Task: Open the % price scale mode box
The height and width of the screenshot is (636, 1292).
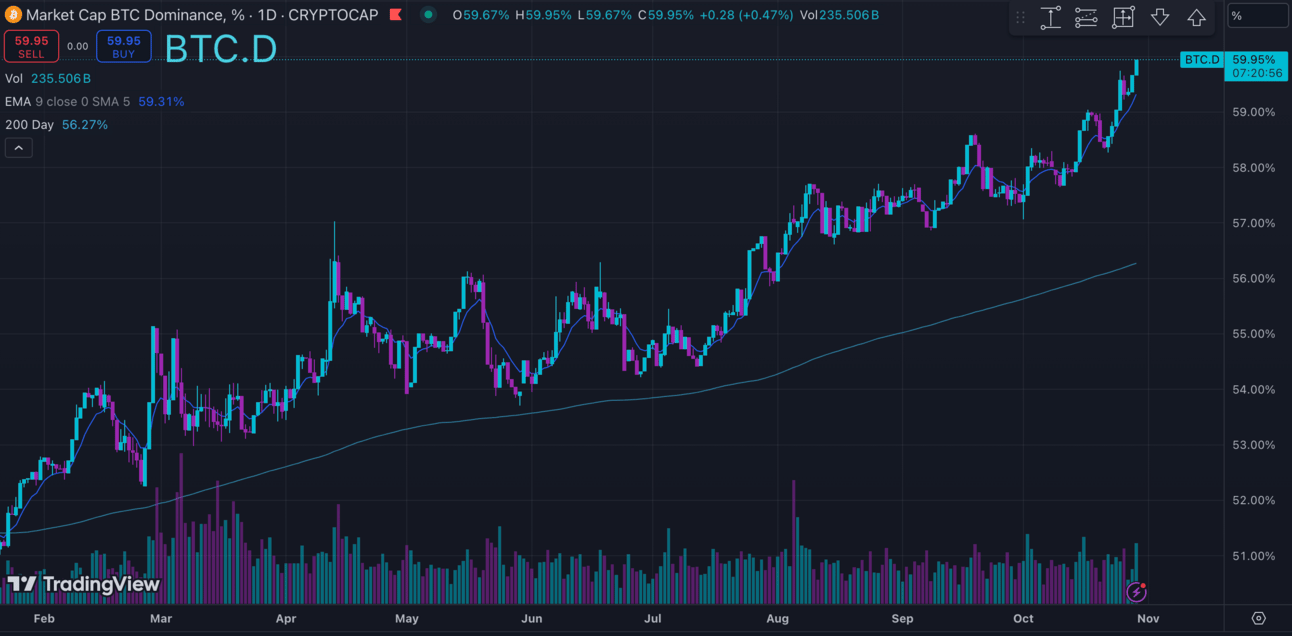Action: click(x=1258, y=15)
